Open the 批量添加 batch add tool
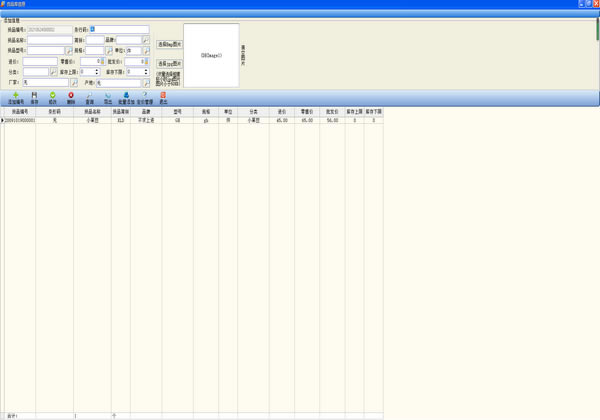The image size is (600, 420). (x=126, y=97)
